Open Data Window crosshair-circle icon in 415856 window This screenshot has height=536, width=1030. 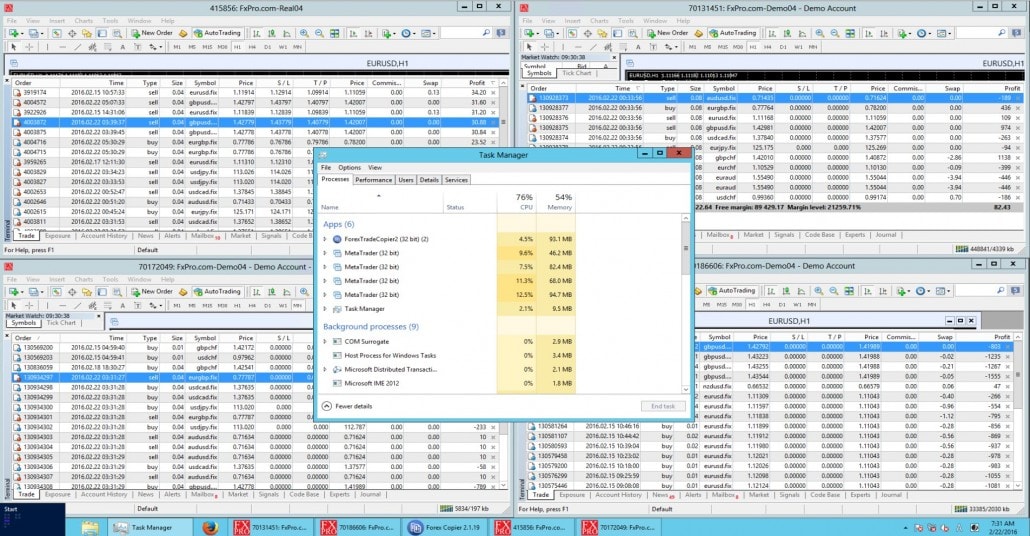pyautogui.click(x=72, y=33)
